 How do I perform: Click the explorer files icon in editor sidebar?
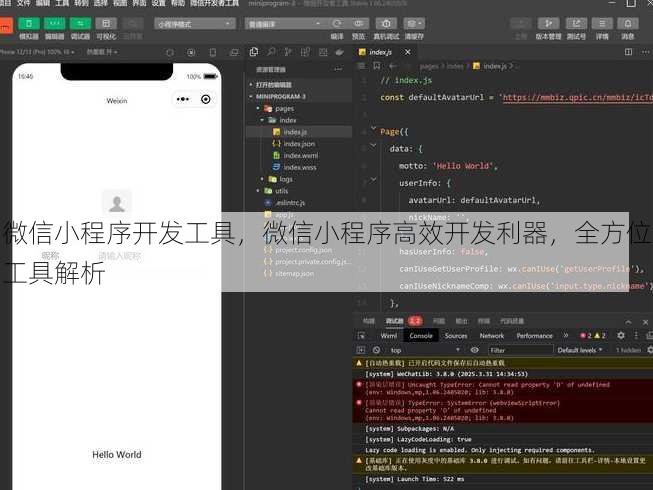point(254,52)
